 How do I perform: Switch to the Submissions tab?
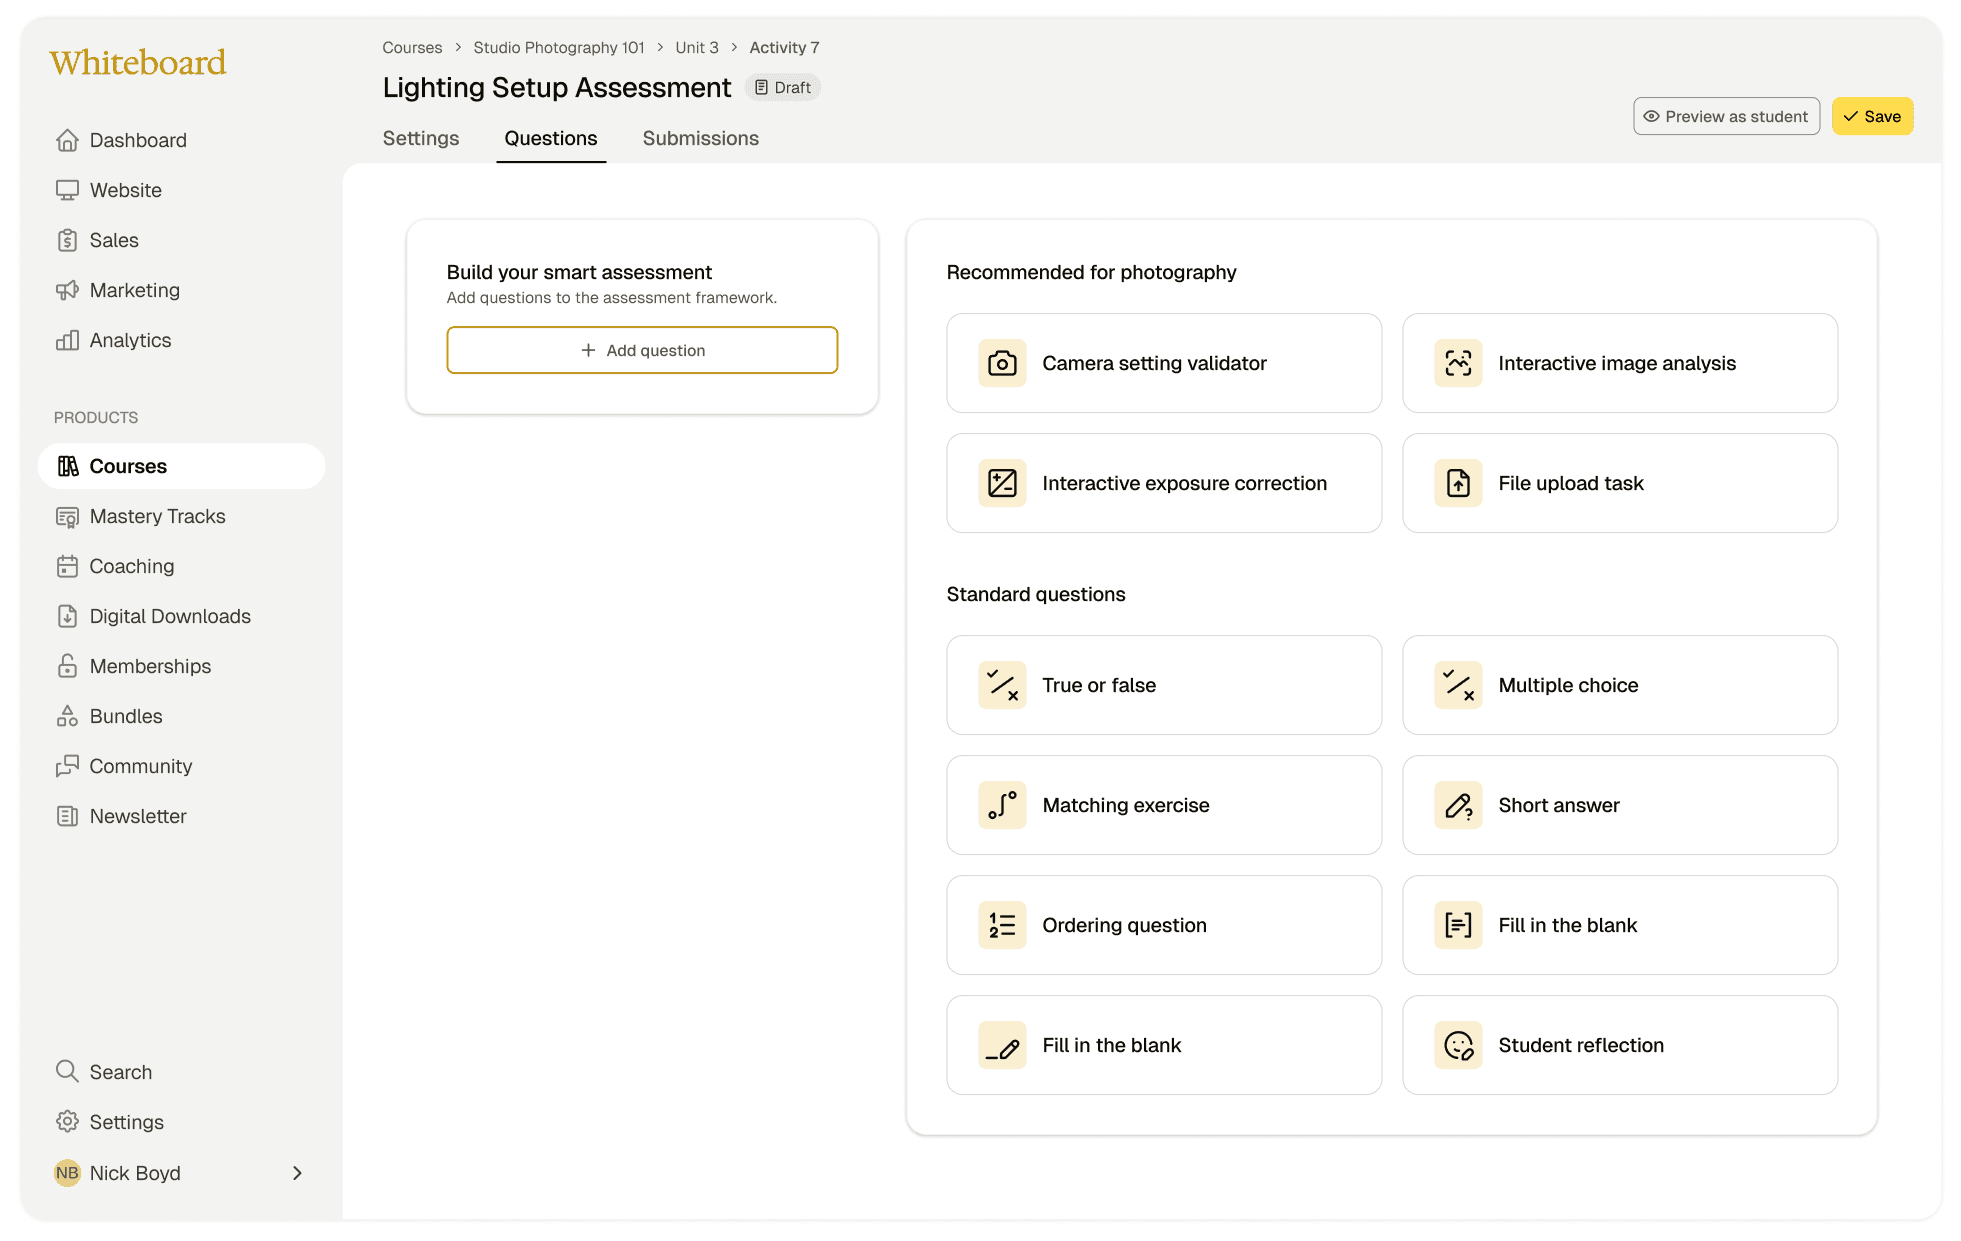pos(700,138)
